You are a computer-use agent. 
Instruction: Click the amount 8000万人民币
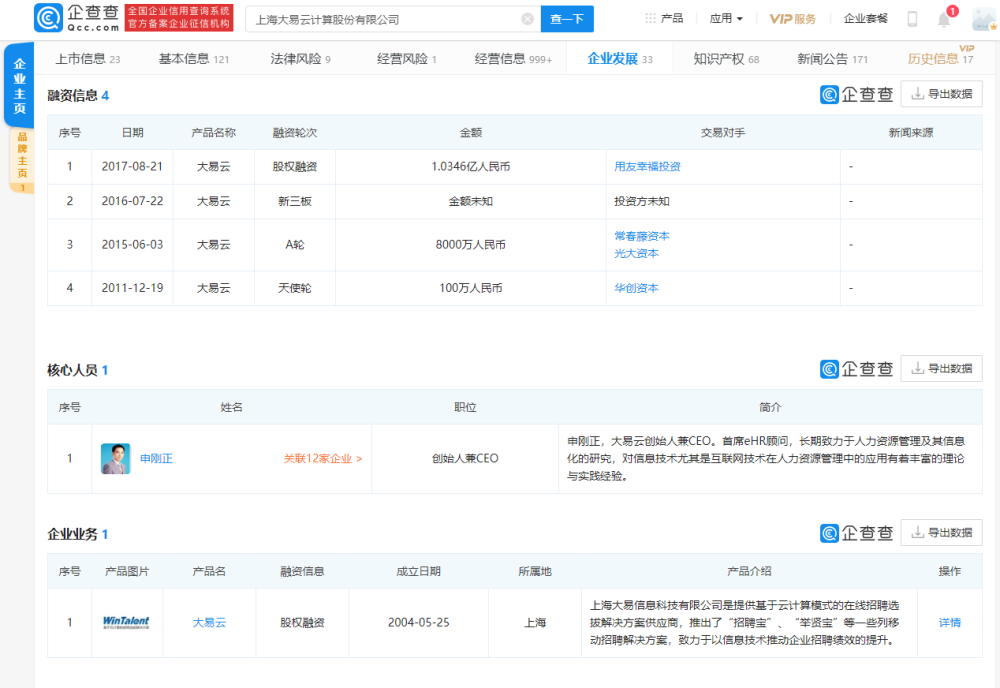click(x=471, y=245)
